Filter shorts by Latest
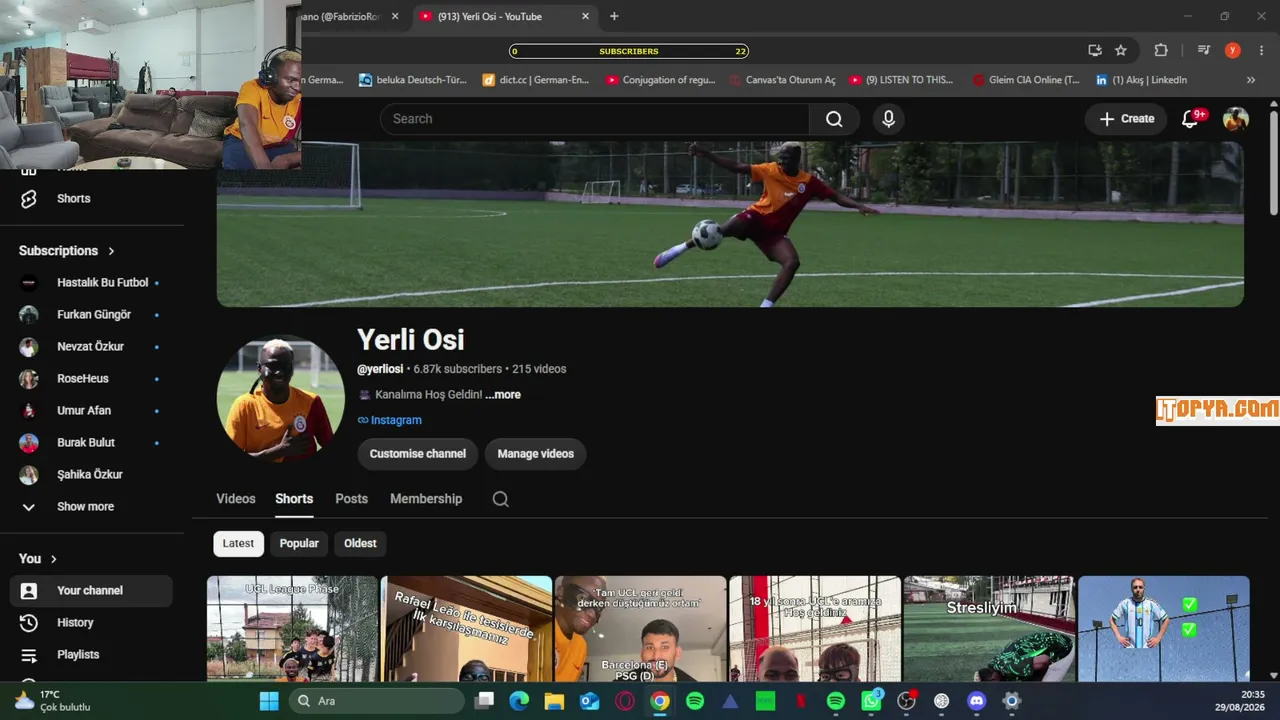Viewport: 1280px width, 720px height. coord(238,544)
